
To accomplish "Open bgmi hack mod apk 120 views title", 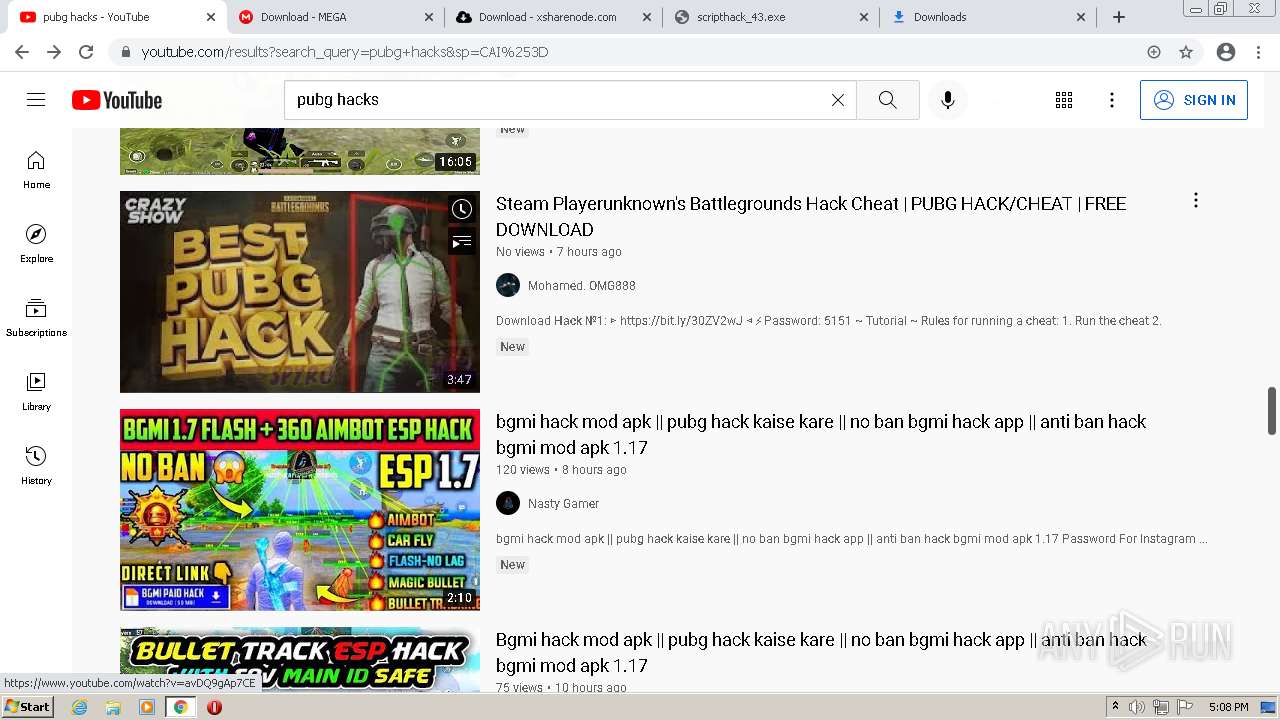I will pyautogui.click(x=821, y=434).
